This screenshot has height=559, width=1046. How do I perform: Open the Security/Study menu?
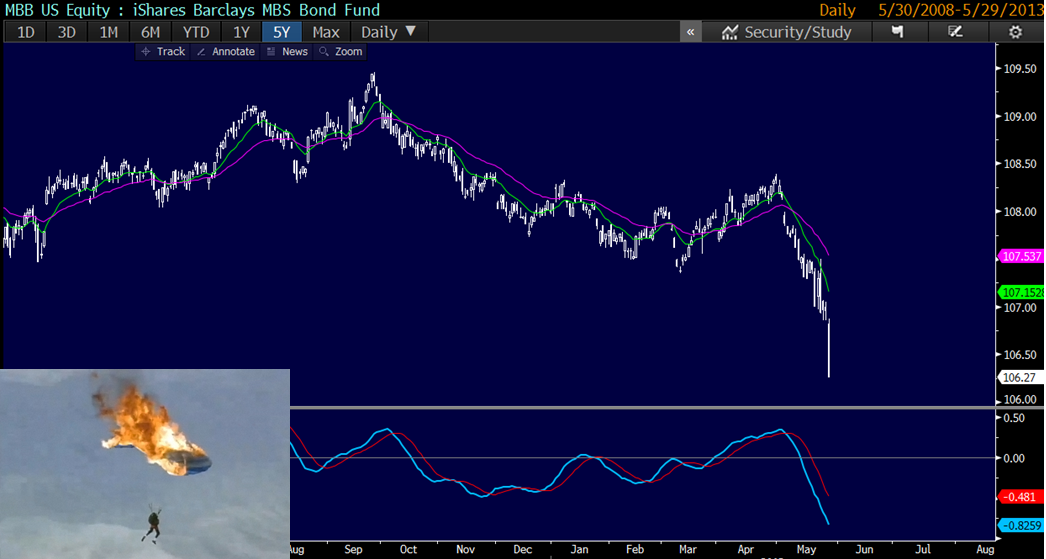coord(787,32)
